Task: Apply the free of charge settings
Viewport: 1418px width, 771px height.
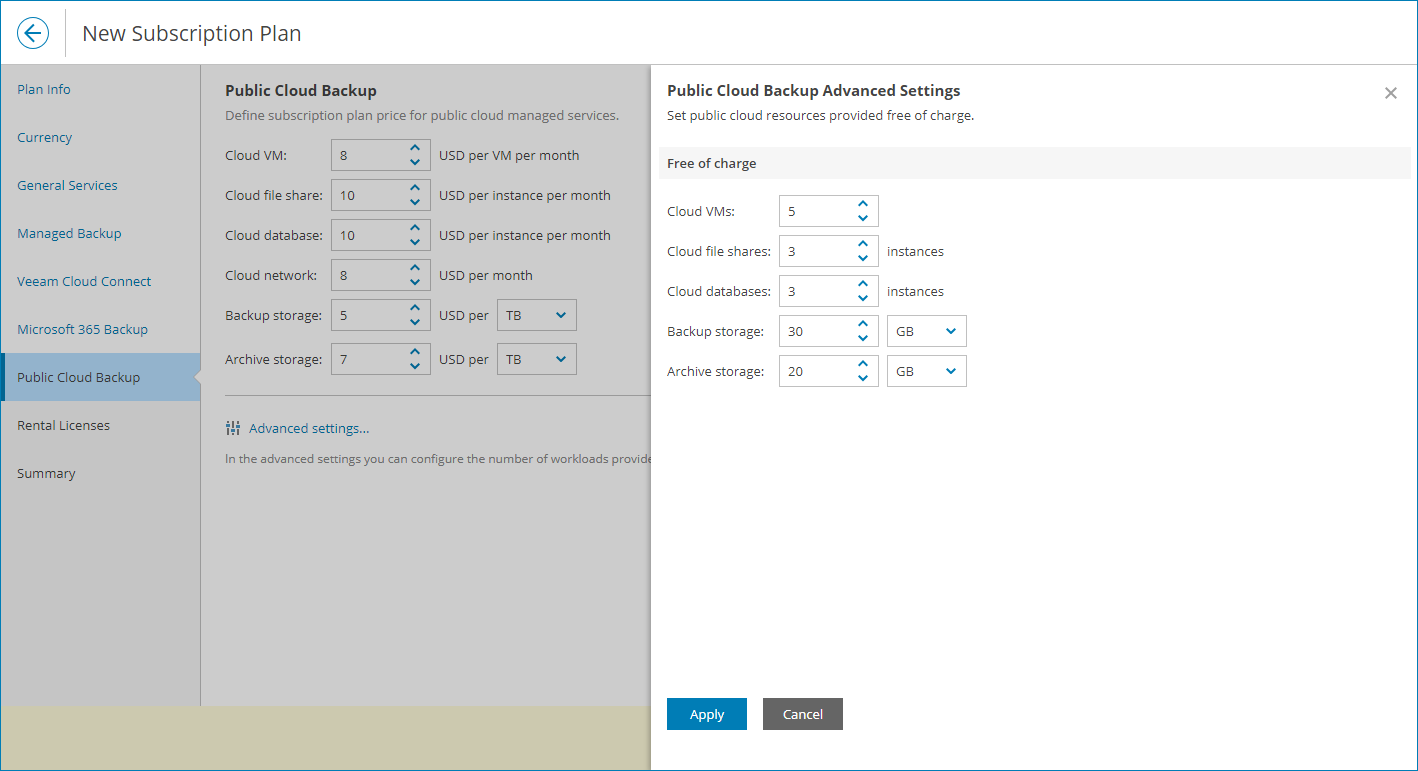Action: point(706,714)
